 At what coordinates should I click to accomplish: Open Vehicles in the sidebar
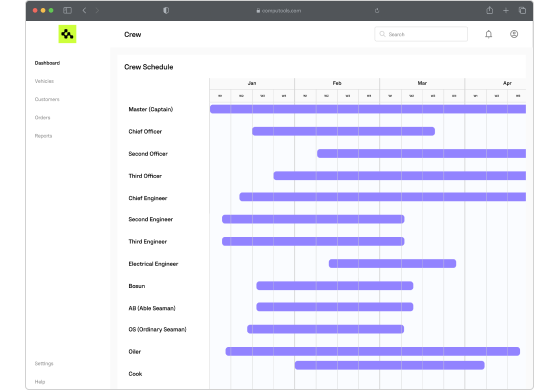pos(44,81)
